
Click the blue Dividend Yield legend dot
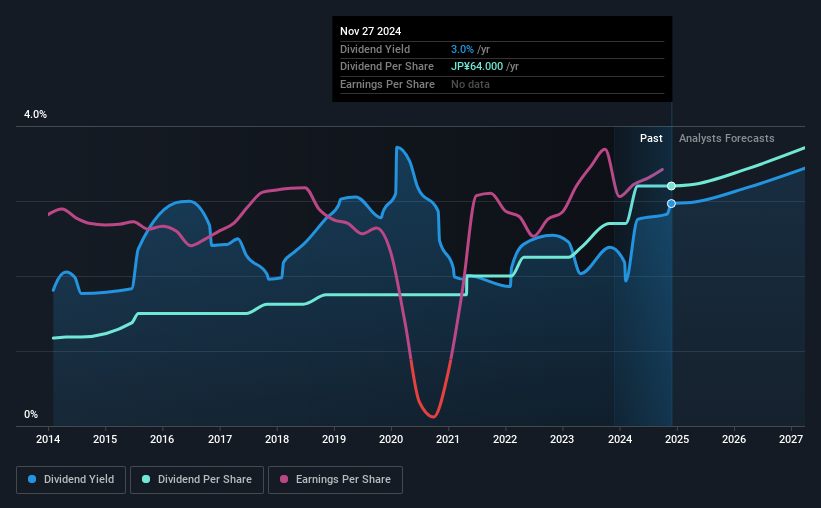tap(32, 479)
